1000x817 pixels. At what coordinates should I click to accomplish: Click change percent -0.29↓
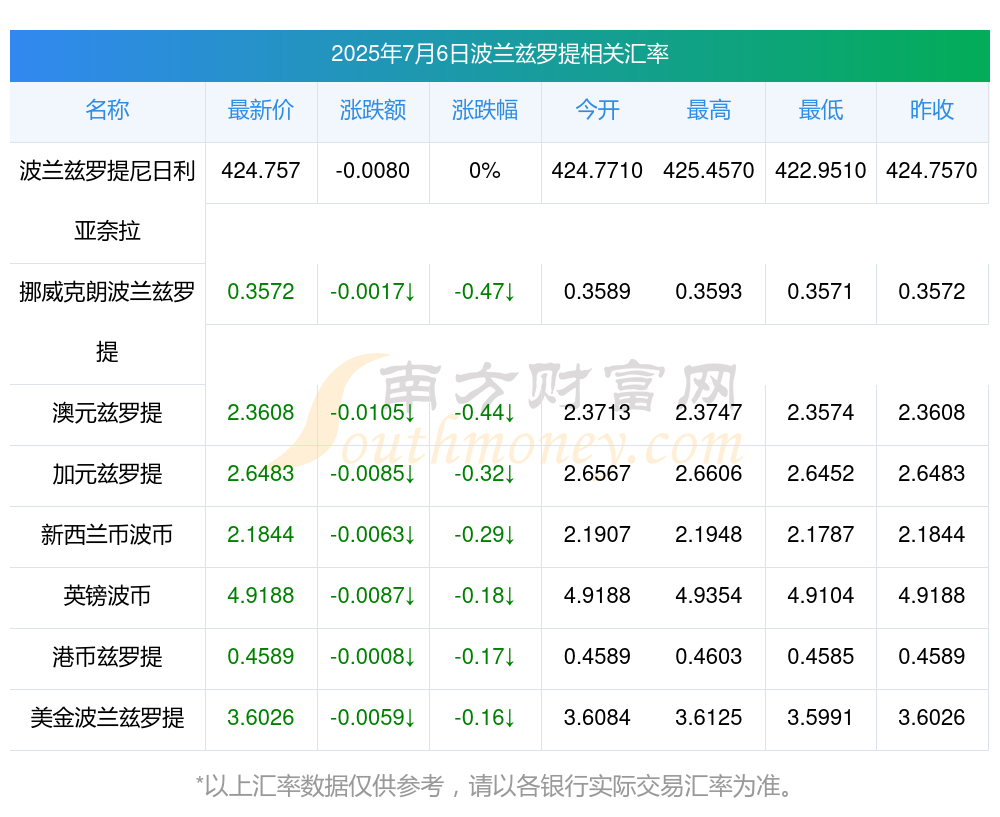click(x=485, y=534)
